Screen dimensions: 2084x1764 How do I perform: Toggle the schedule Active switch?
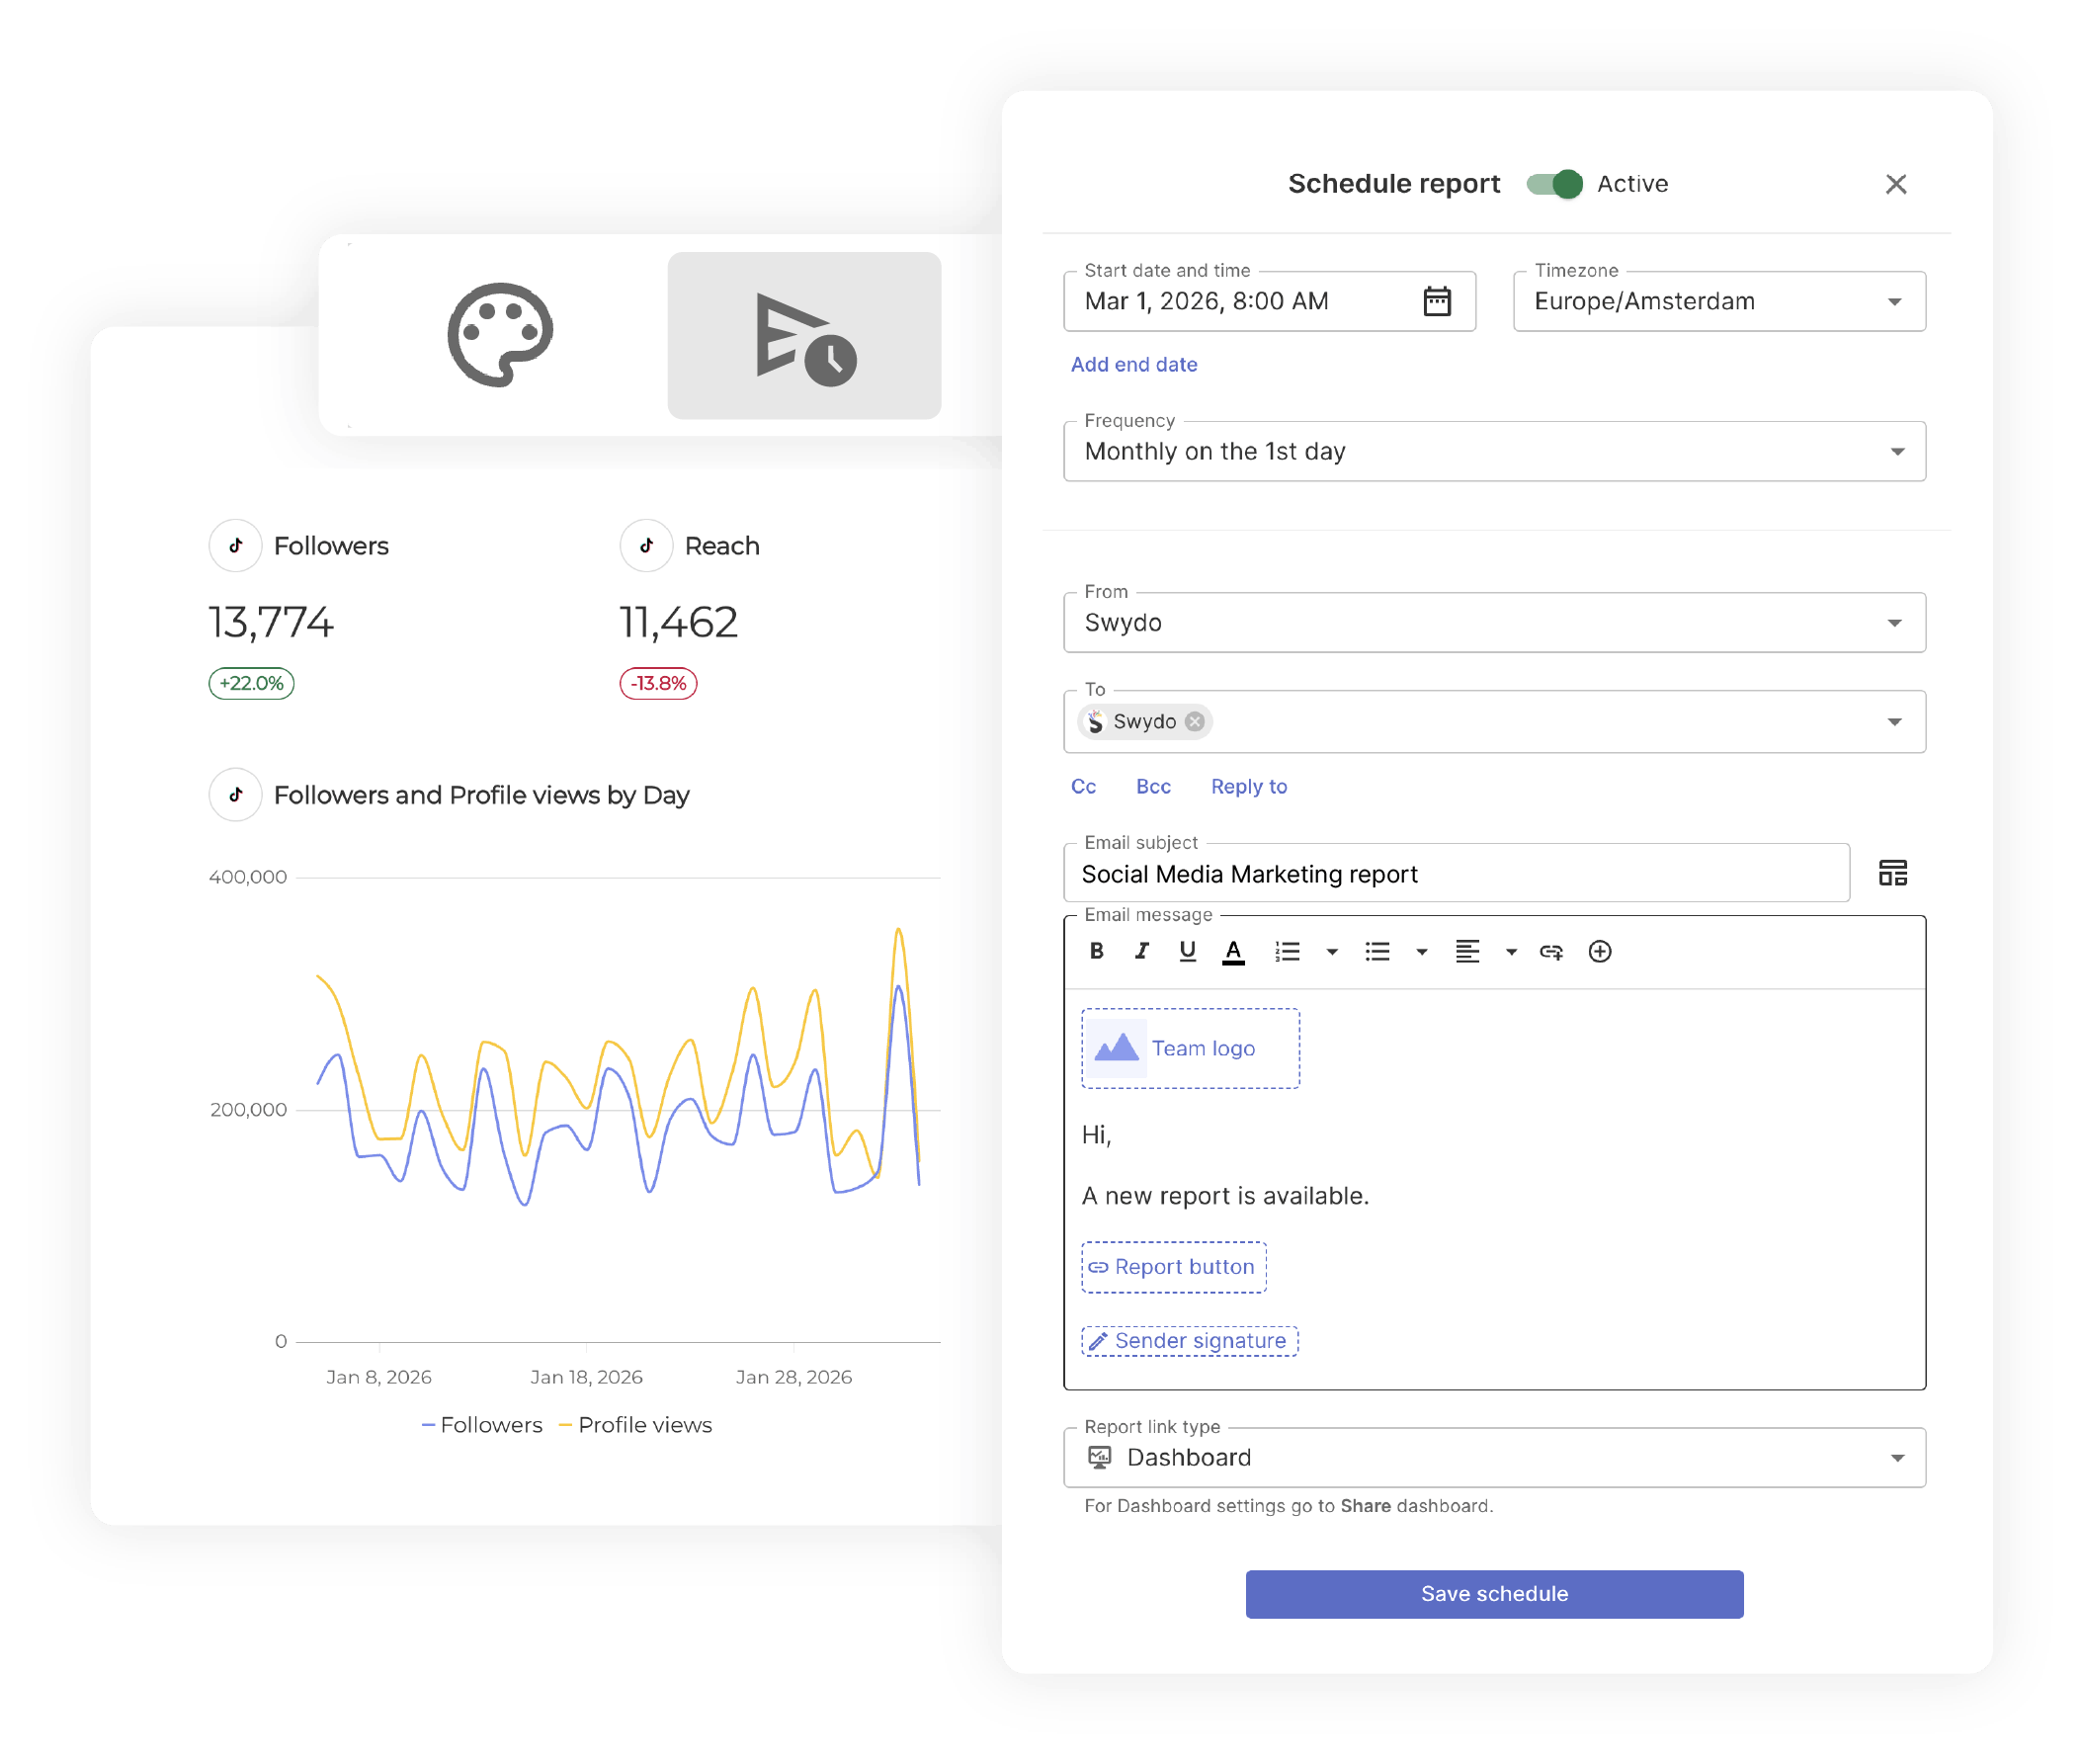coord(1554,184)
